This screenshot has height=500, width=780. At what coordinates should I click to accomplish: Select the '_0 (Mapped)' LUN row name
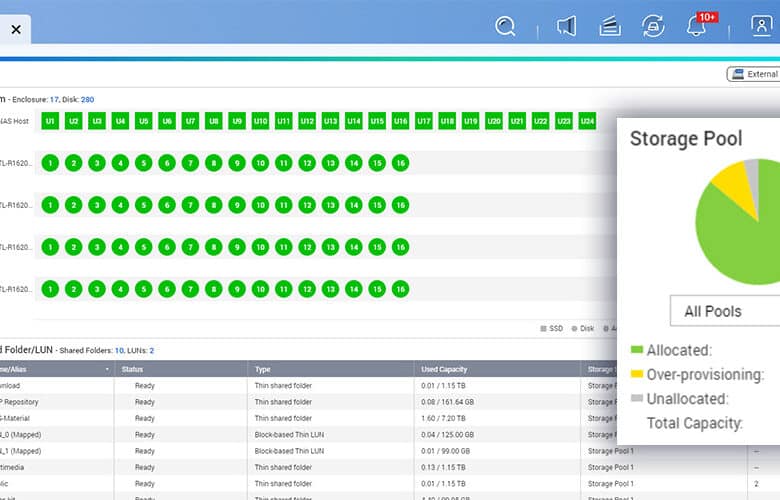tap(20, 435)
